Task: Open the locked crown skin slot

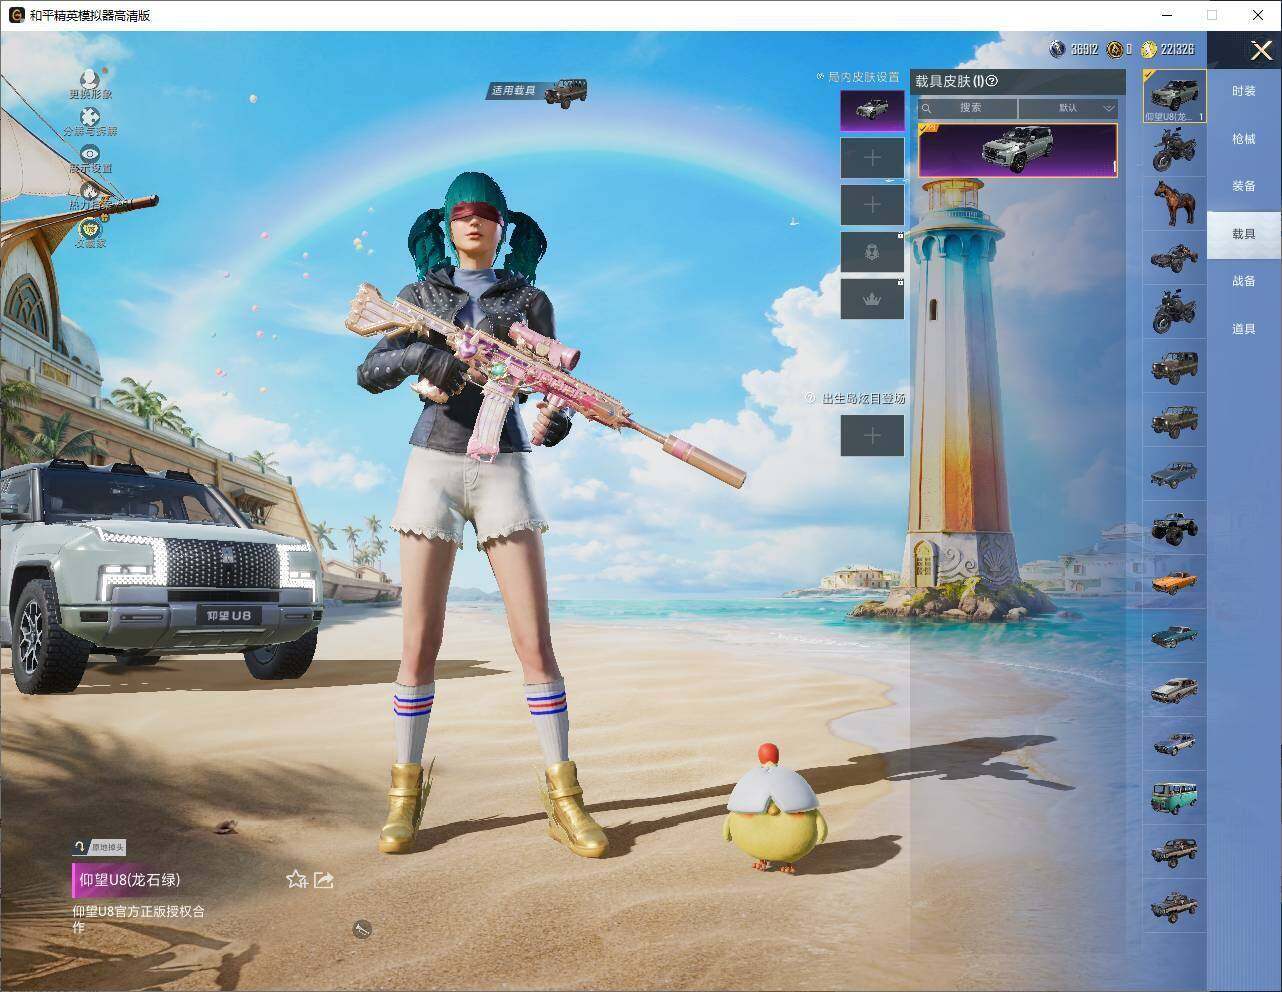Action: pyautogui.click(x=872, y=299)
